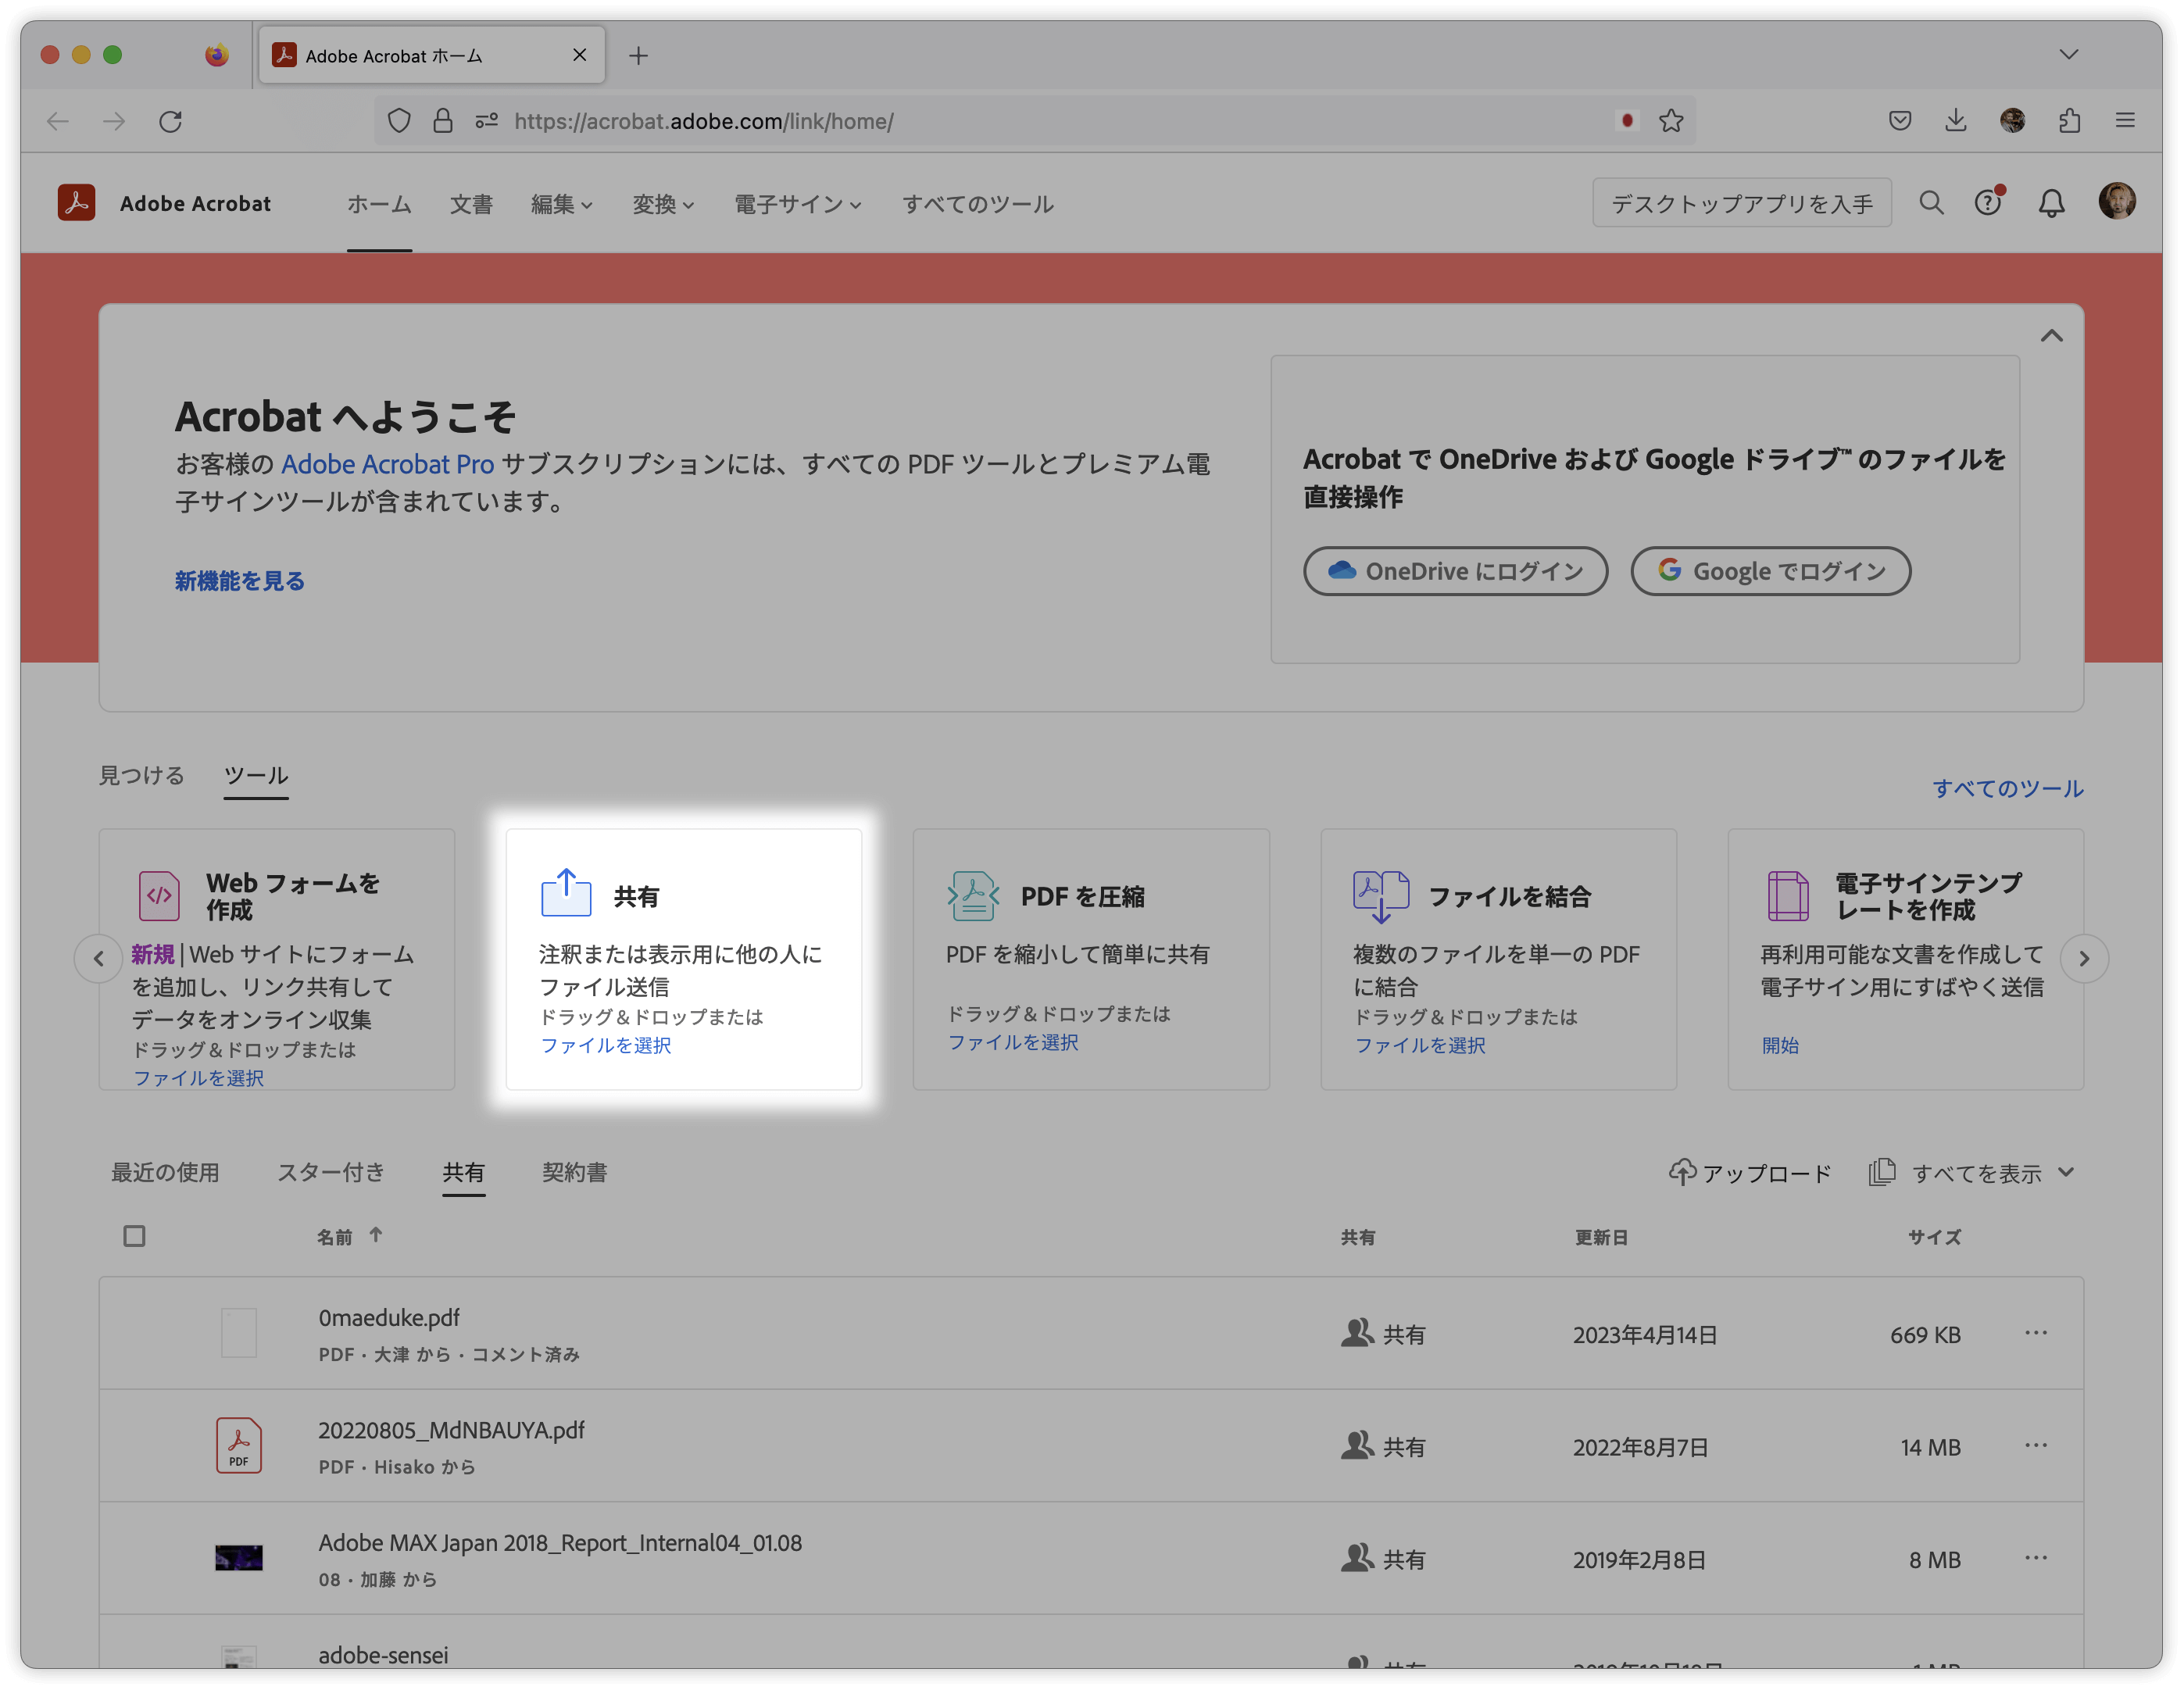This screenshot has height=1690, width=2184.
Task: Open the Acrobat user profile avatar
Action: tap(2116, 202)
